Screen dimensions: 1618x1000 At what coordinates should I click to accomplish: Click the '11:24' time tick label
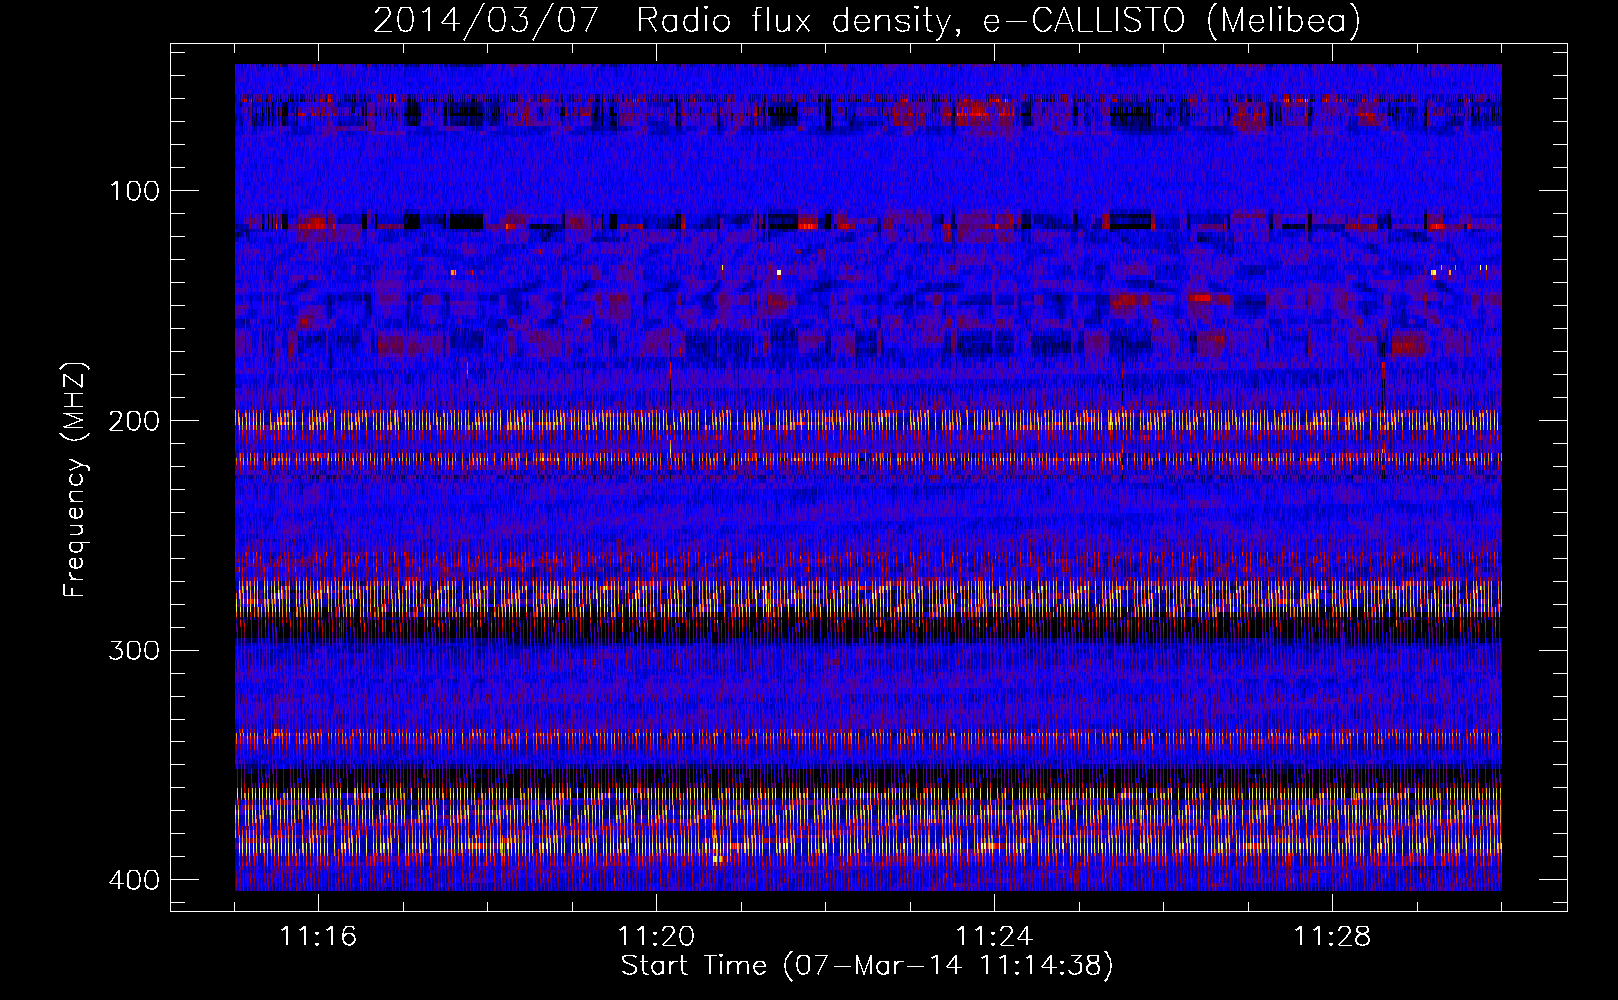(x=994, y=937)
